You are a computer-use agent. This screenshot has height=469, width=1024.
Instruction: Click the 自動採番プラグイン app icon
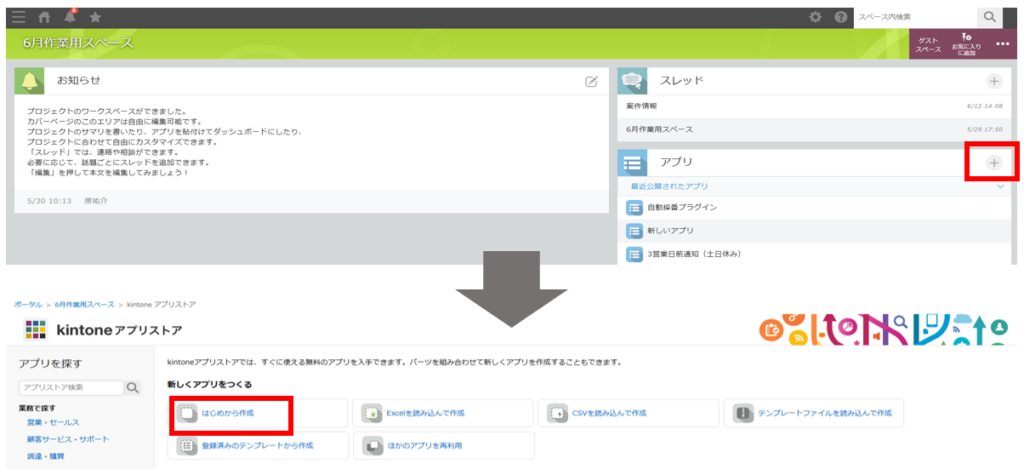click(x=634, y=208)
